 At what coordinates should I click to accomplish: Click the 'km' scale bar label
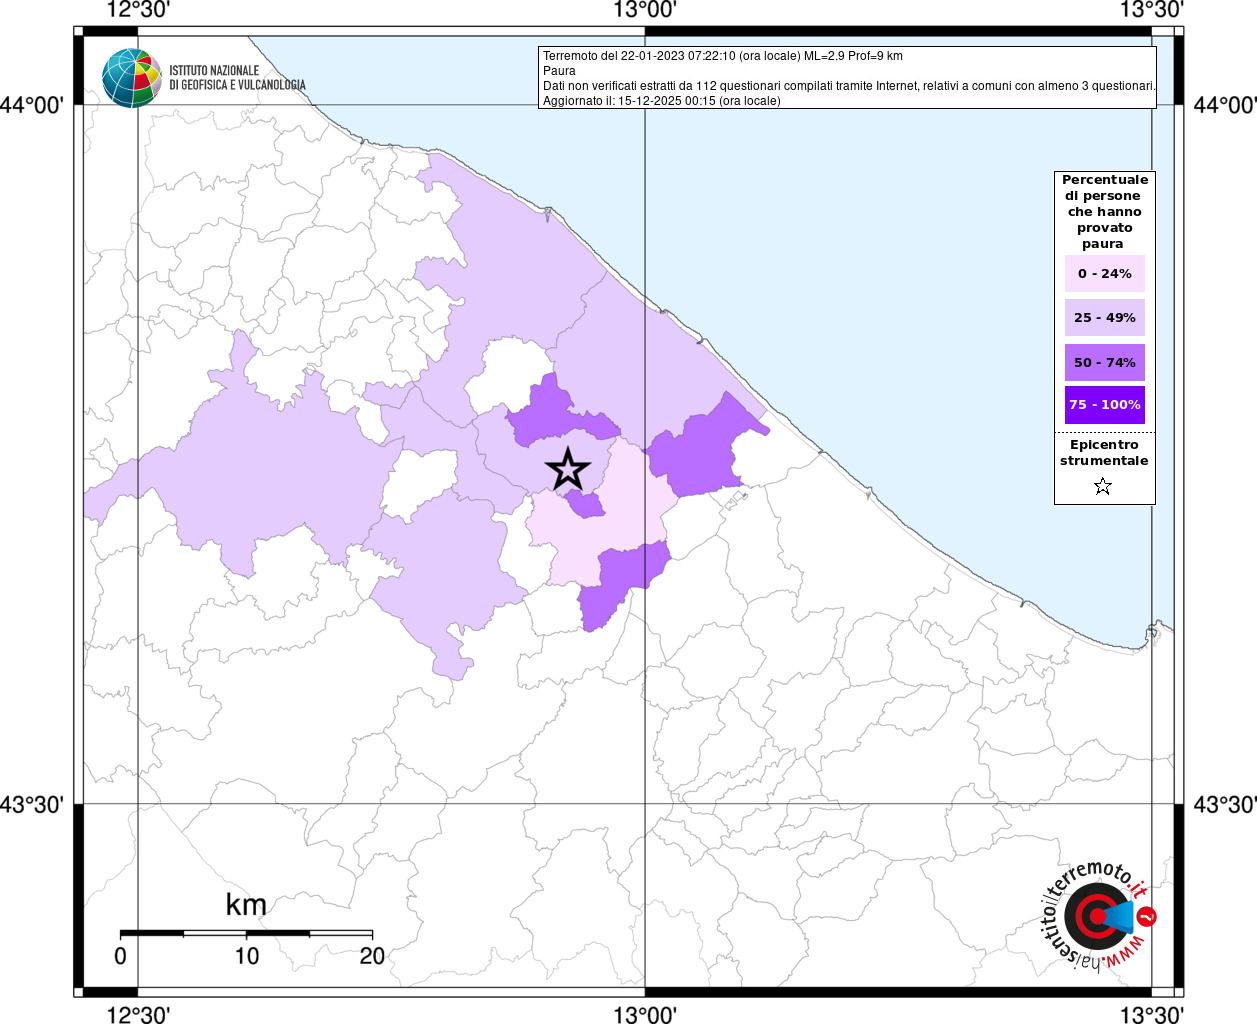pyautogui.click(x=246, y=904)
